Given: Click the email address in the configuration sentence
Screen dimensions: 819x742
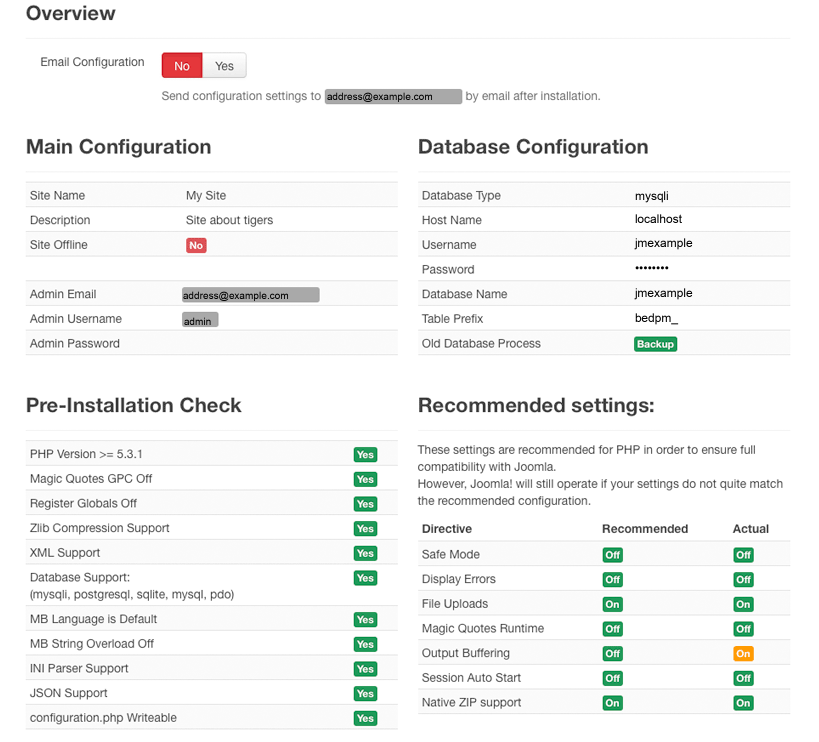Looking at the screenshot, I should pos(393,97).
